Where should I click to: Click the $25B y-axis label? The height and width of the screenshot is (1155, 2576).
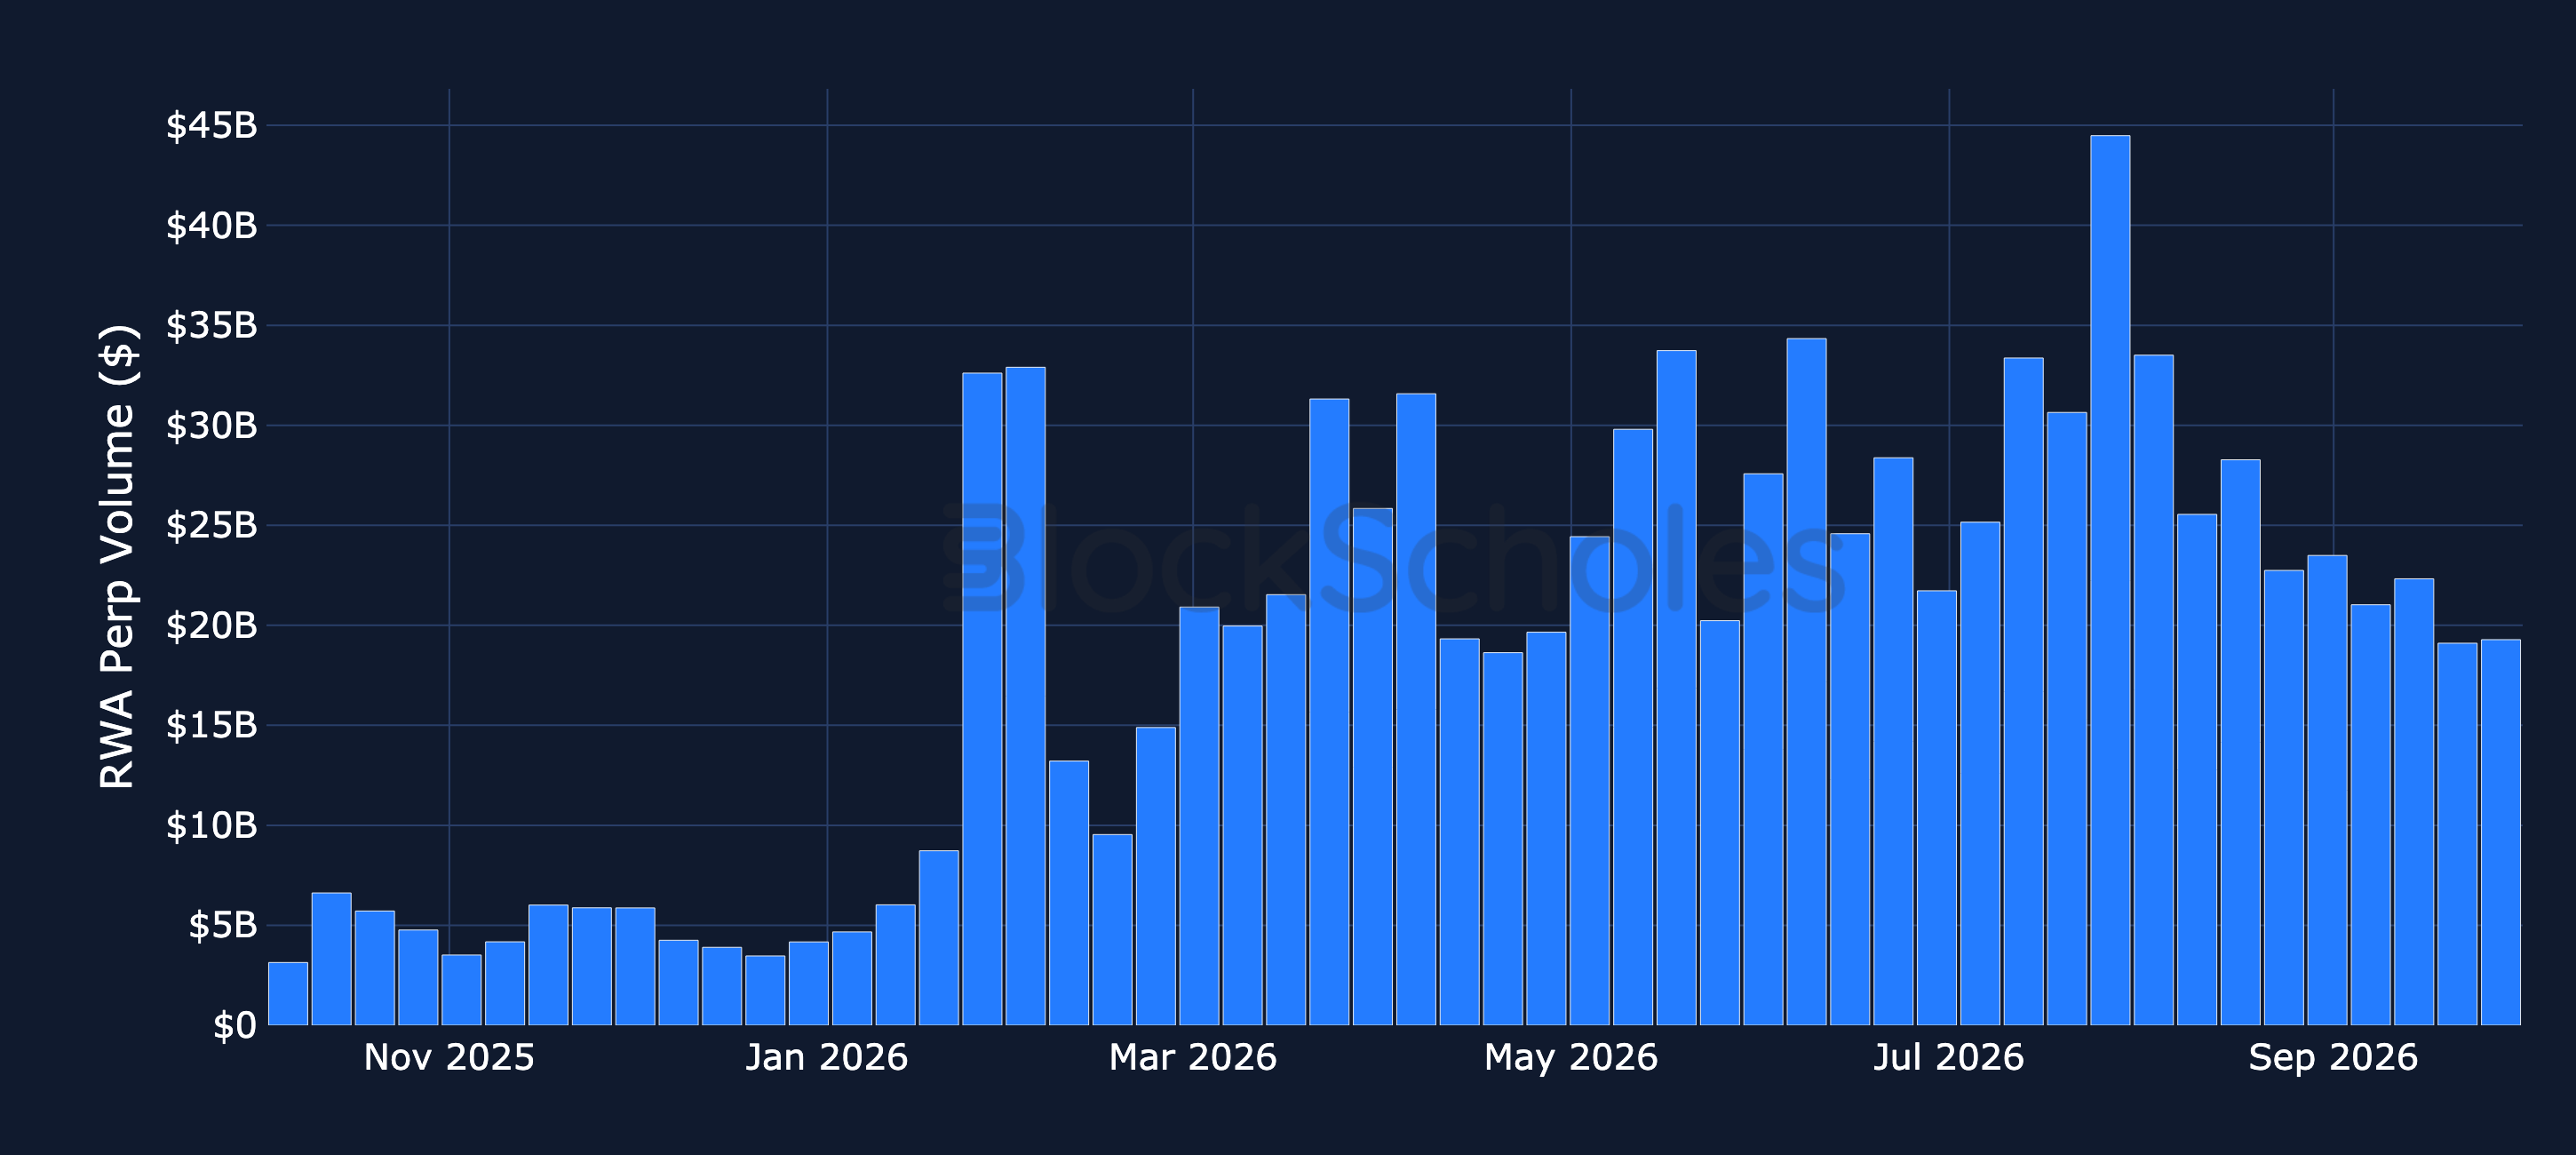tap(211, 526)
